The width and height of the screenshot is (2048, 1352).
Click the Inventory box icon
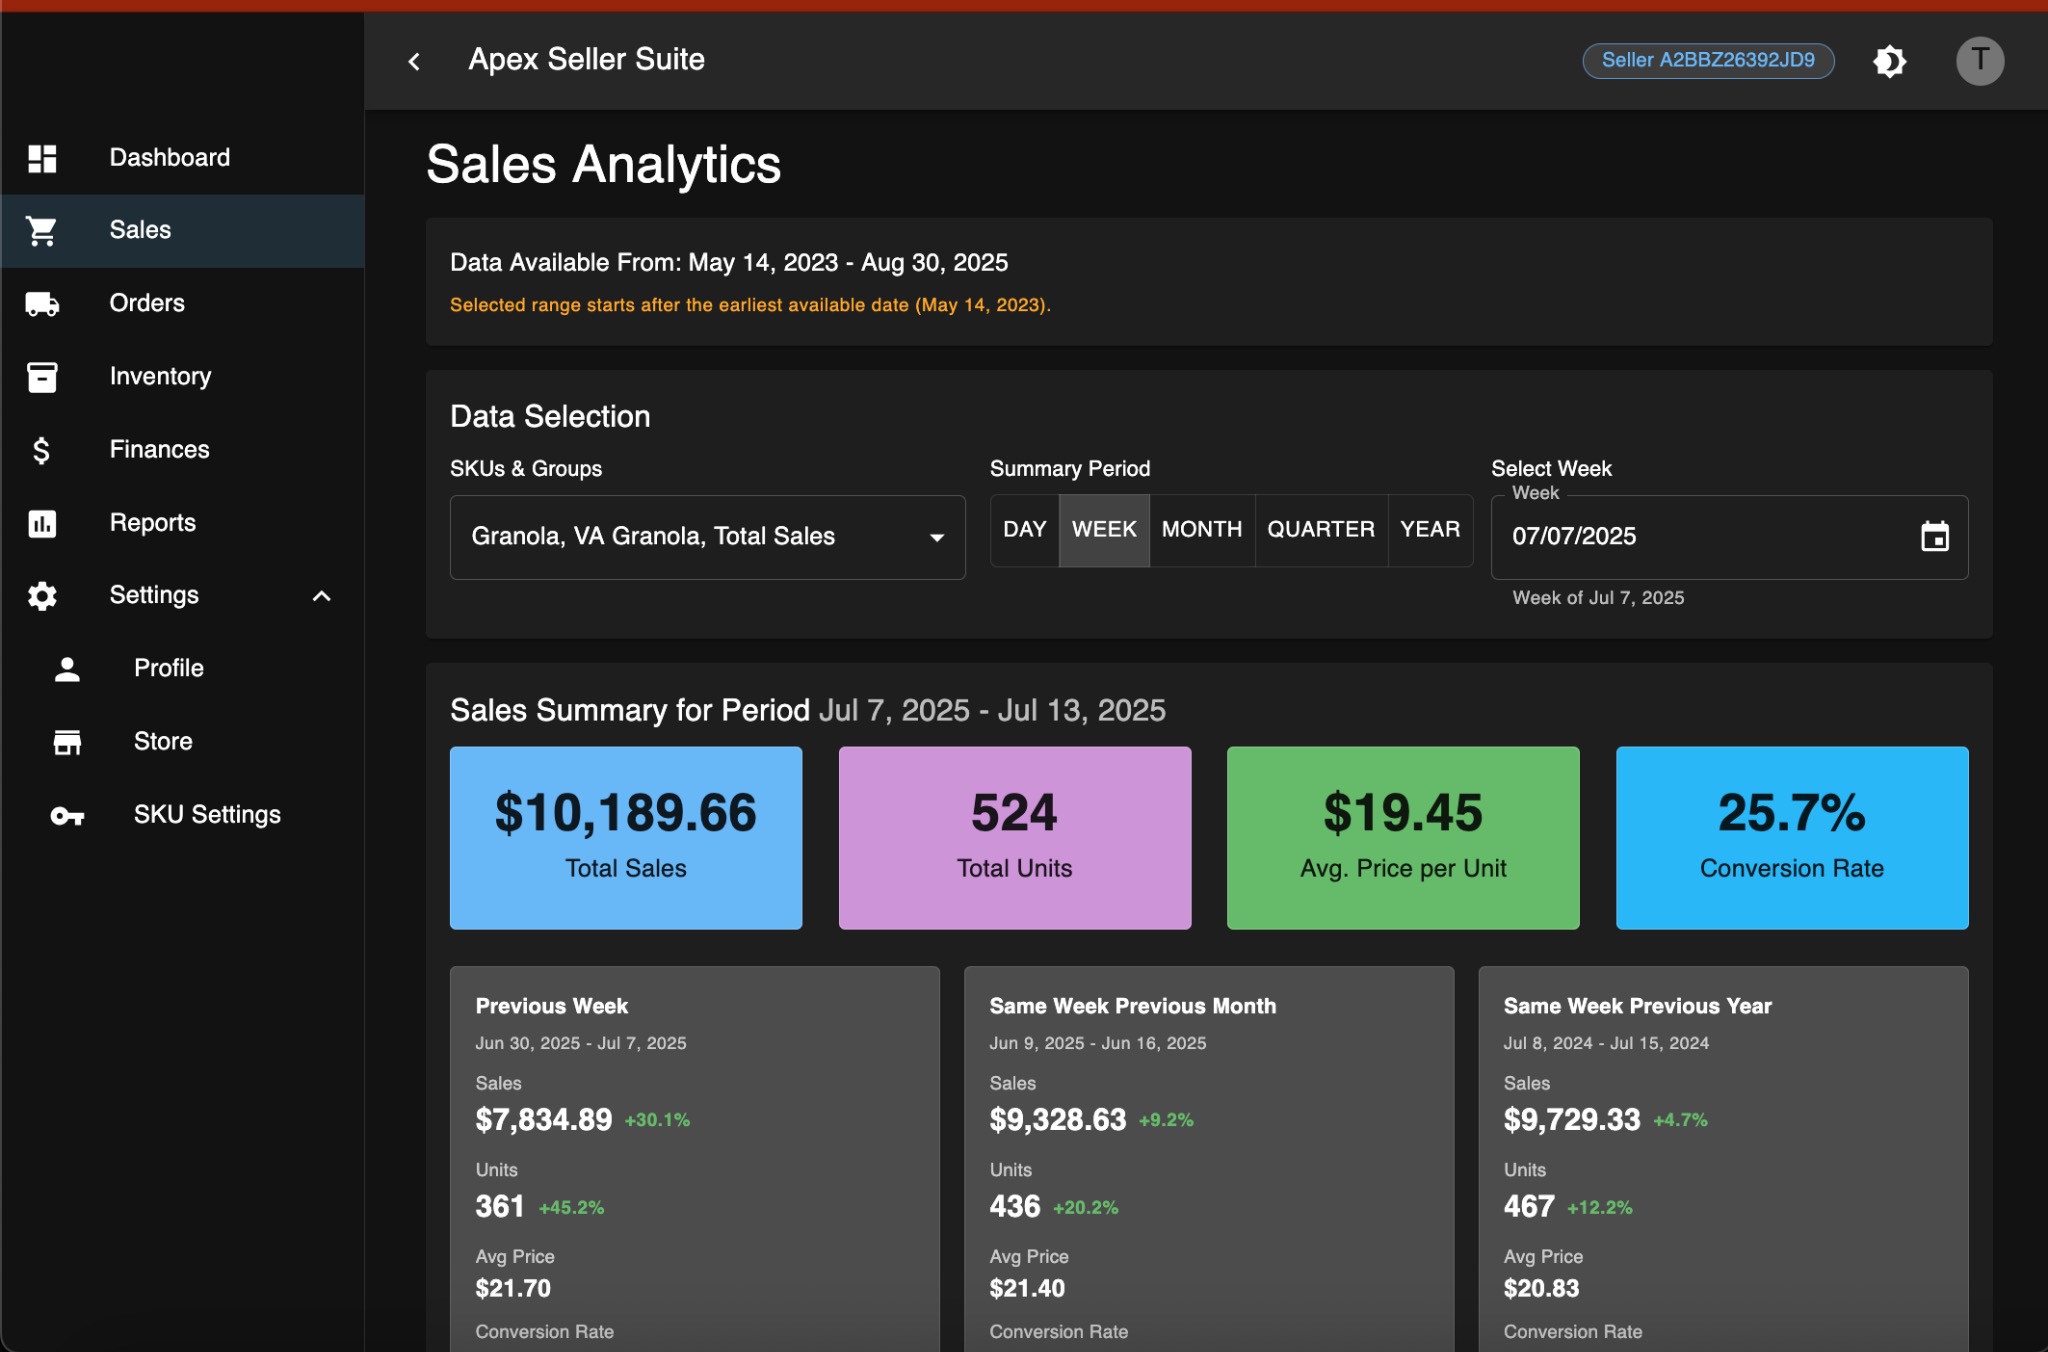tap(42, 377)
